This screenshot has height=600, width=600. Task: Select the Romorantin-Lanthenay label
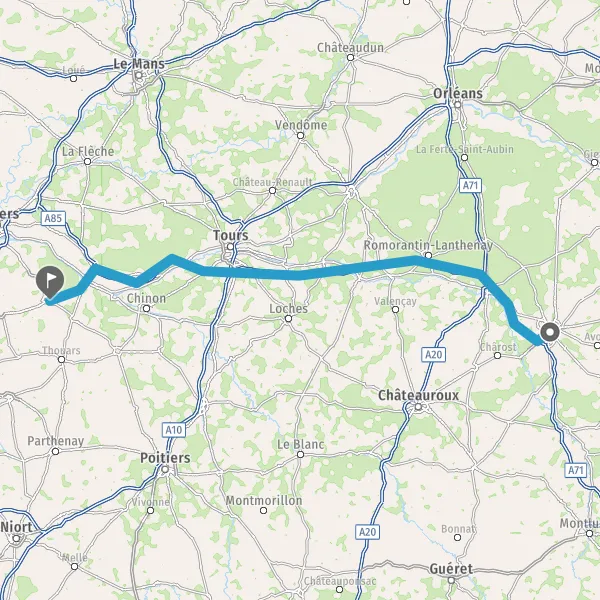428,245
